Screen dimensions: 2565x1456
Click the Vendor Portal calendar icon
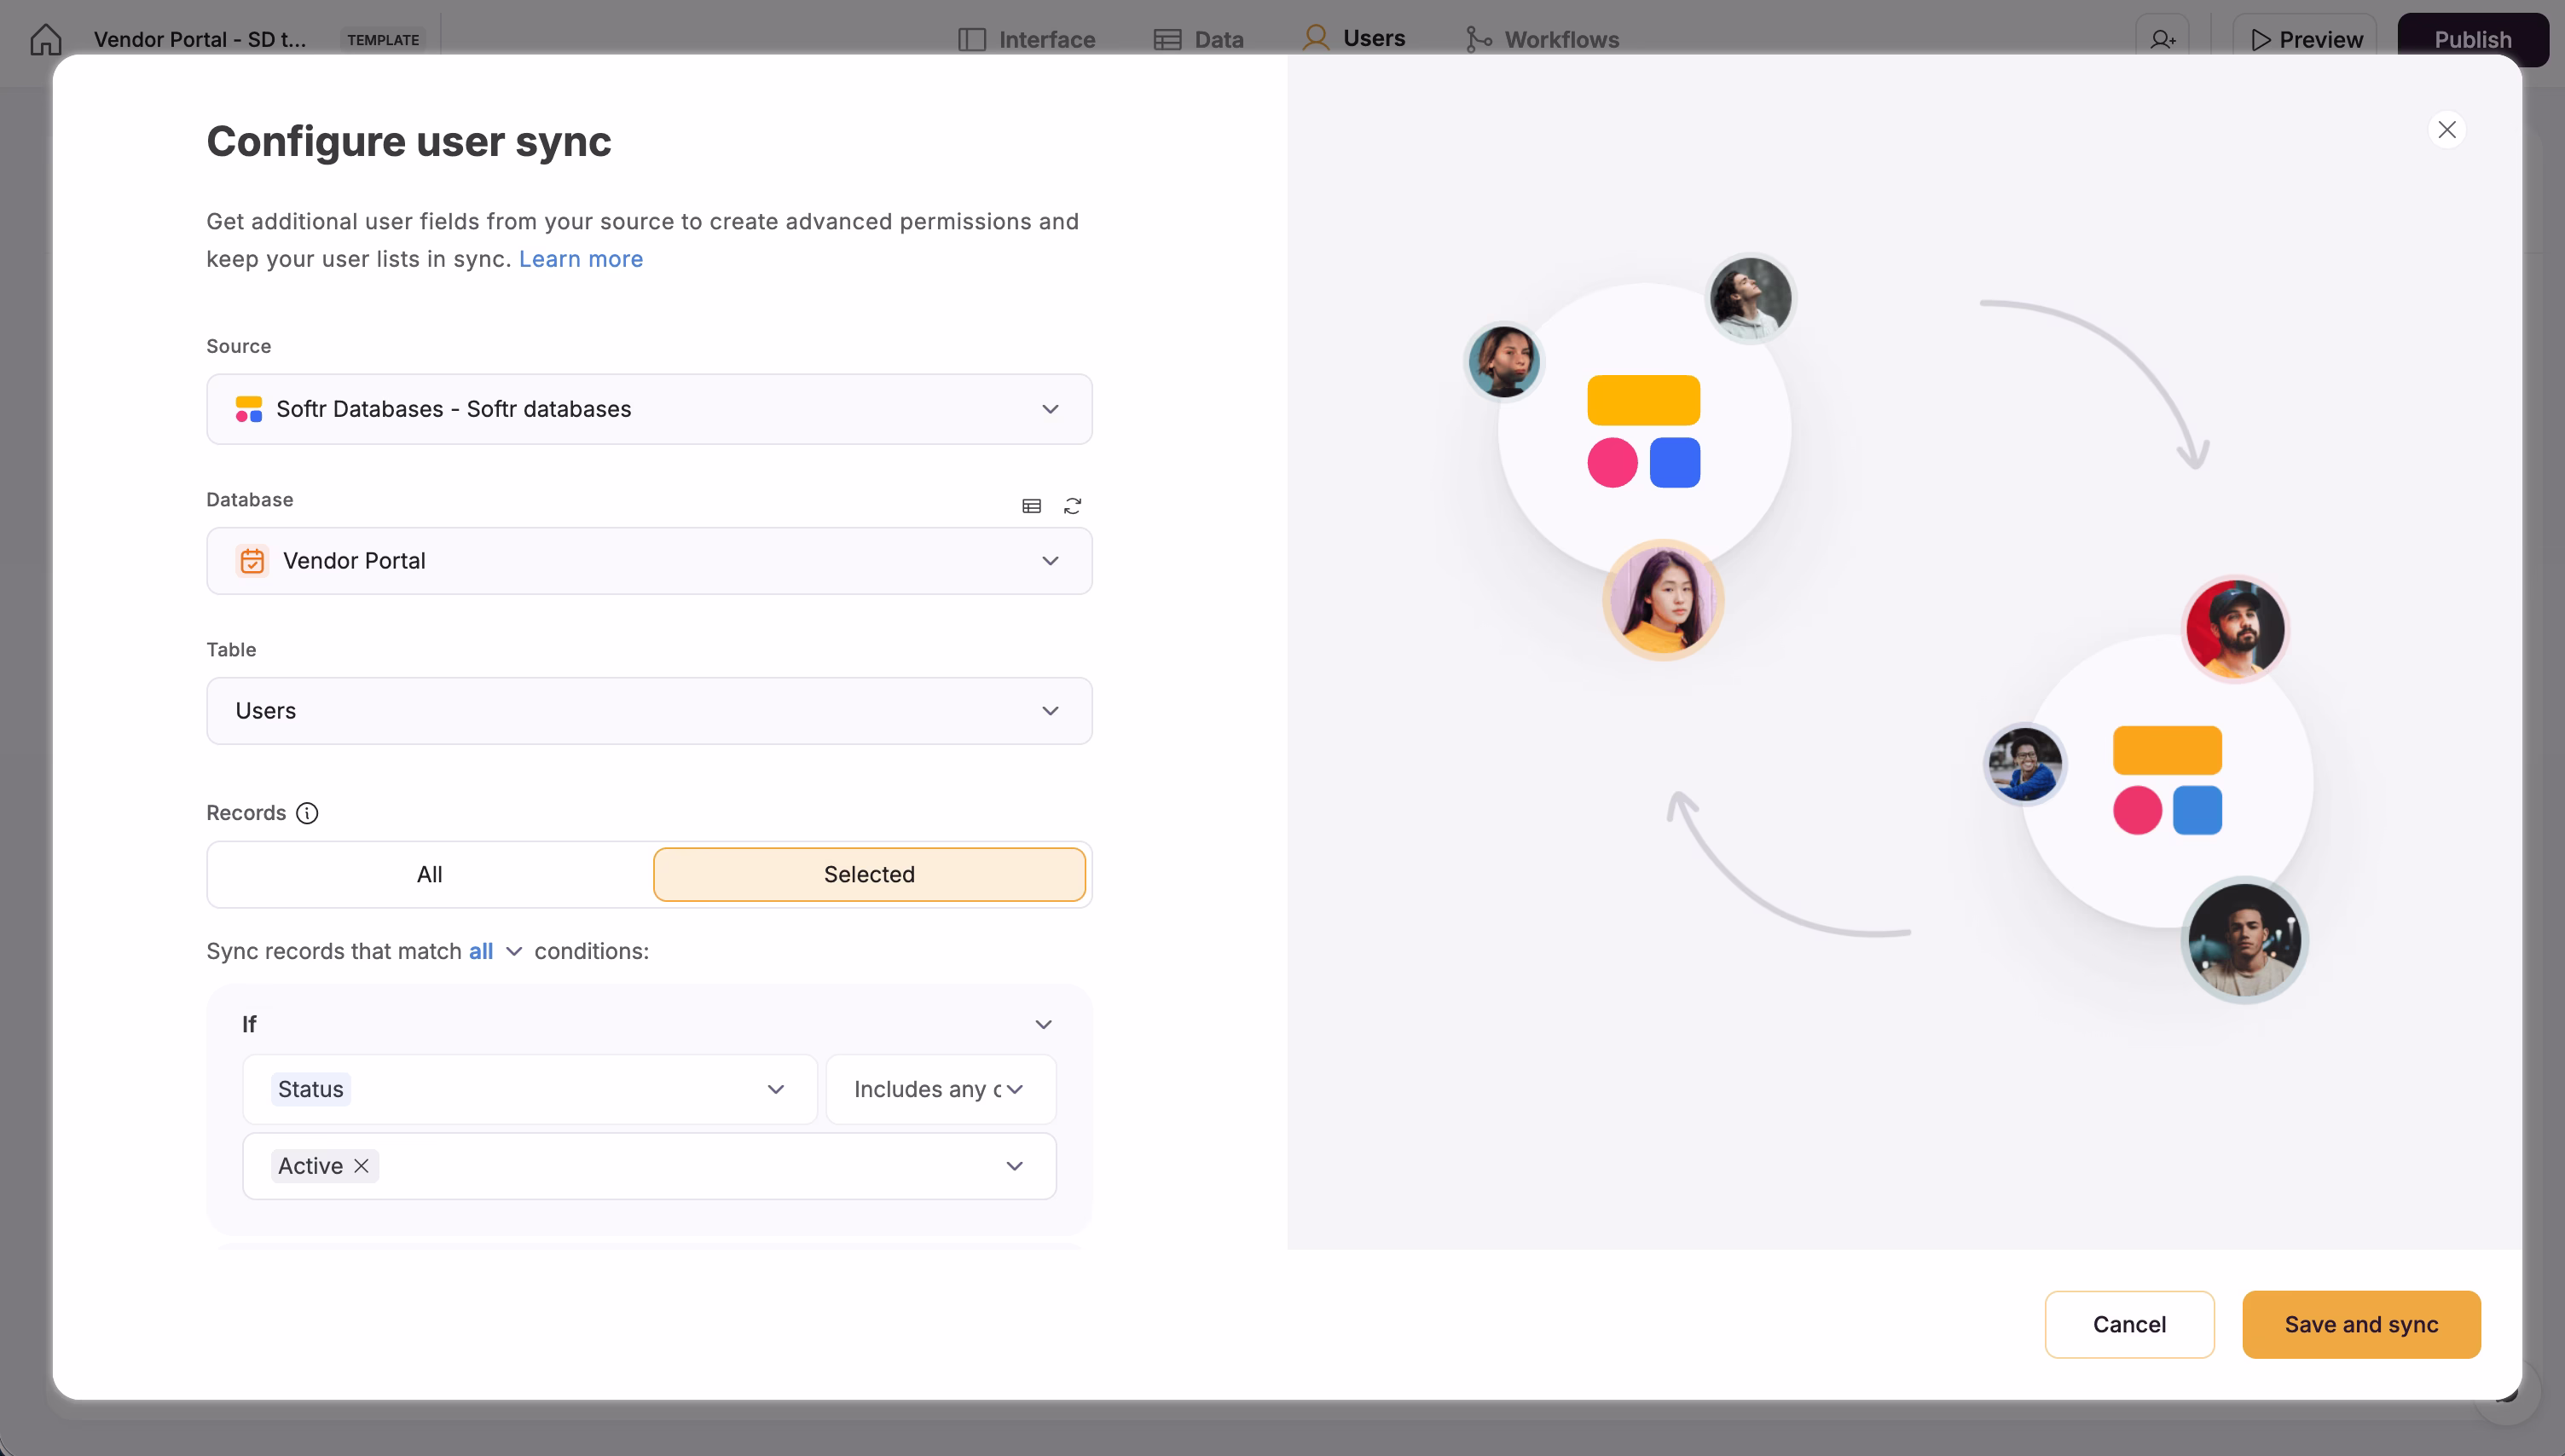[251, 561]
